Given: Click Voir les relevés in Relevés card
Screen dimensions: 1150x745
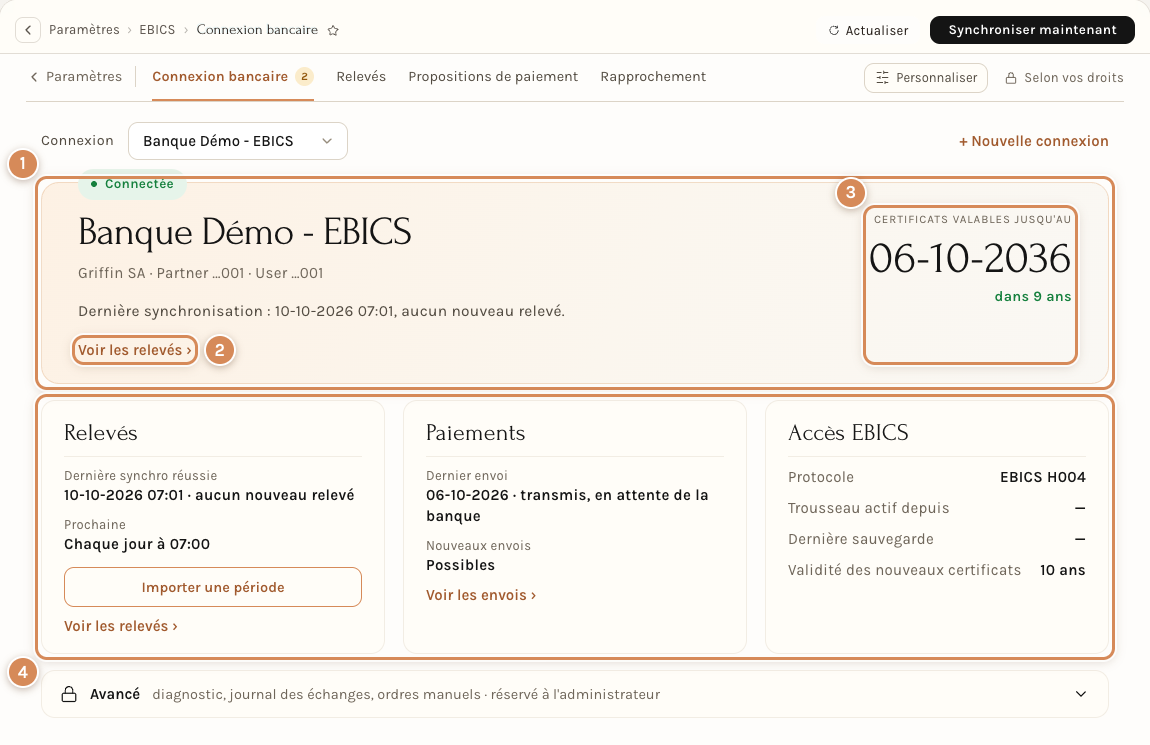Looking at the screenshot, I should pos(121,626).
